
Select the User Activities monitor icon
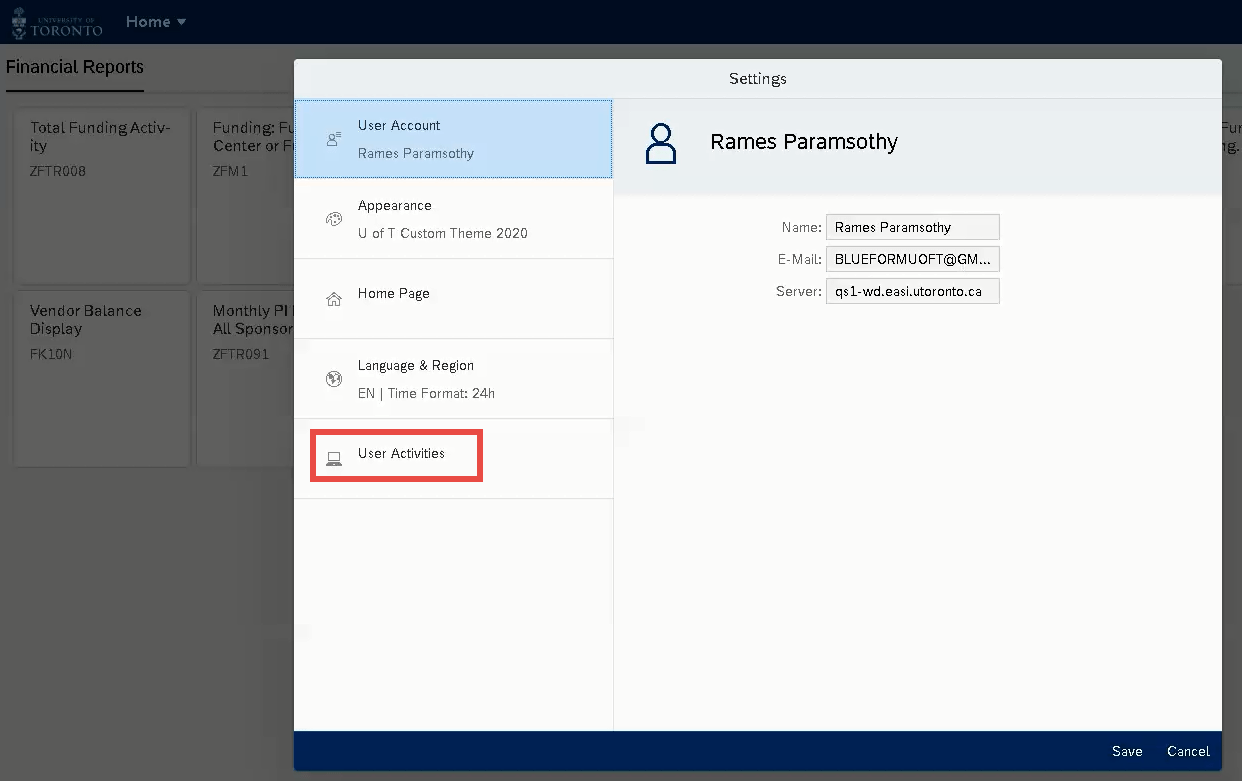[x=333, y=454]
